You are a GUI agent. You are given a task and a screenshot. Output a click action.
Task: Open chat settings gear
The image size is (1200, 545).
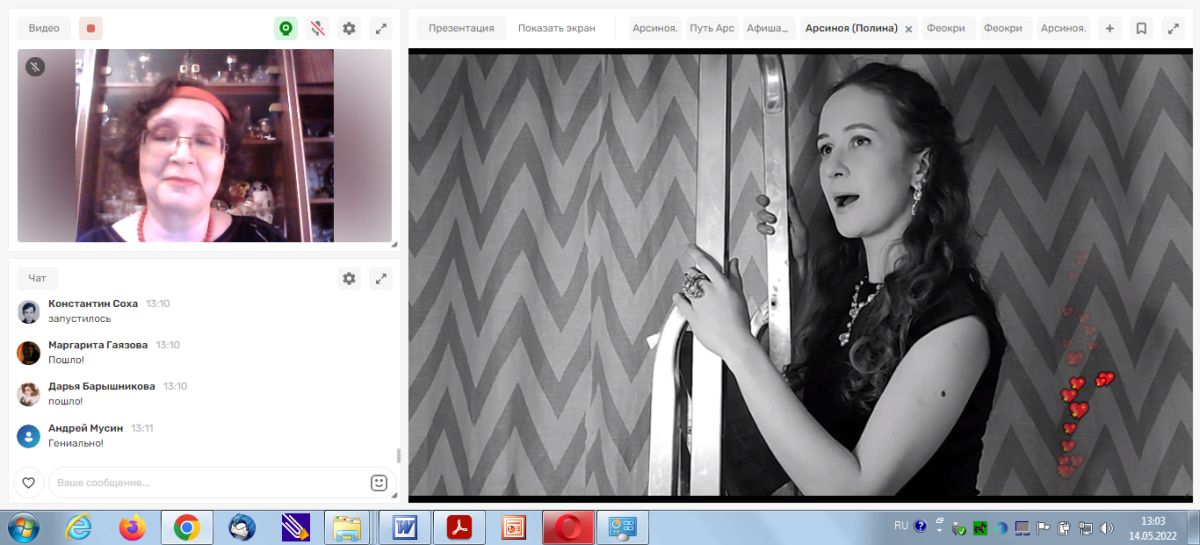pyautogui.click(x=349, y=279)
